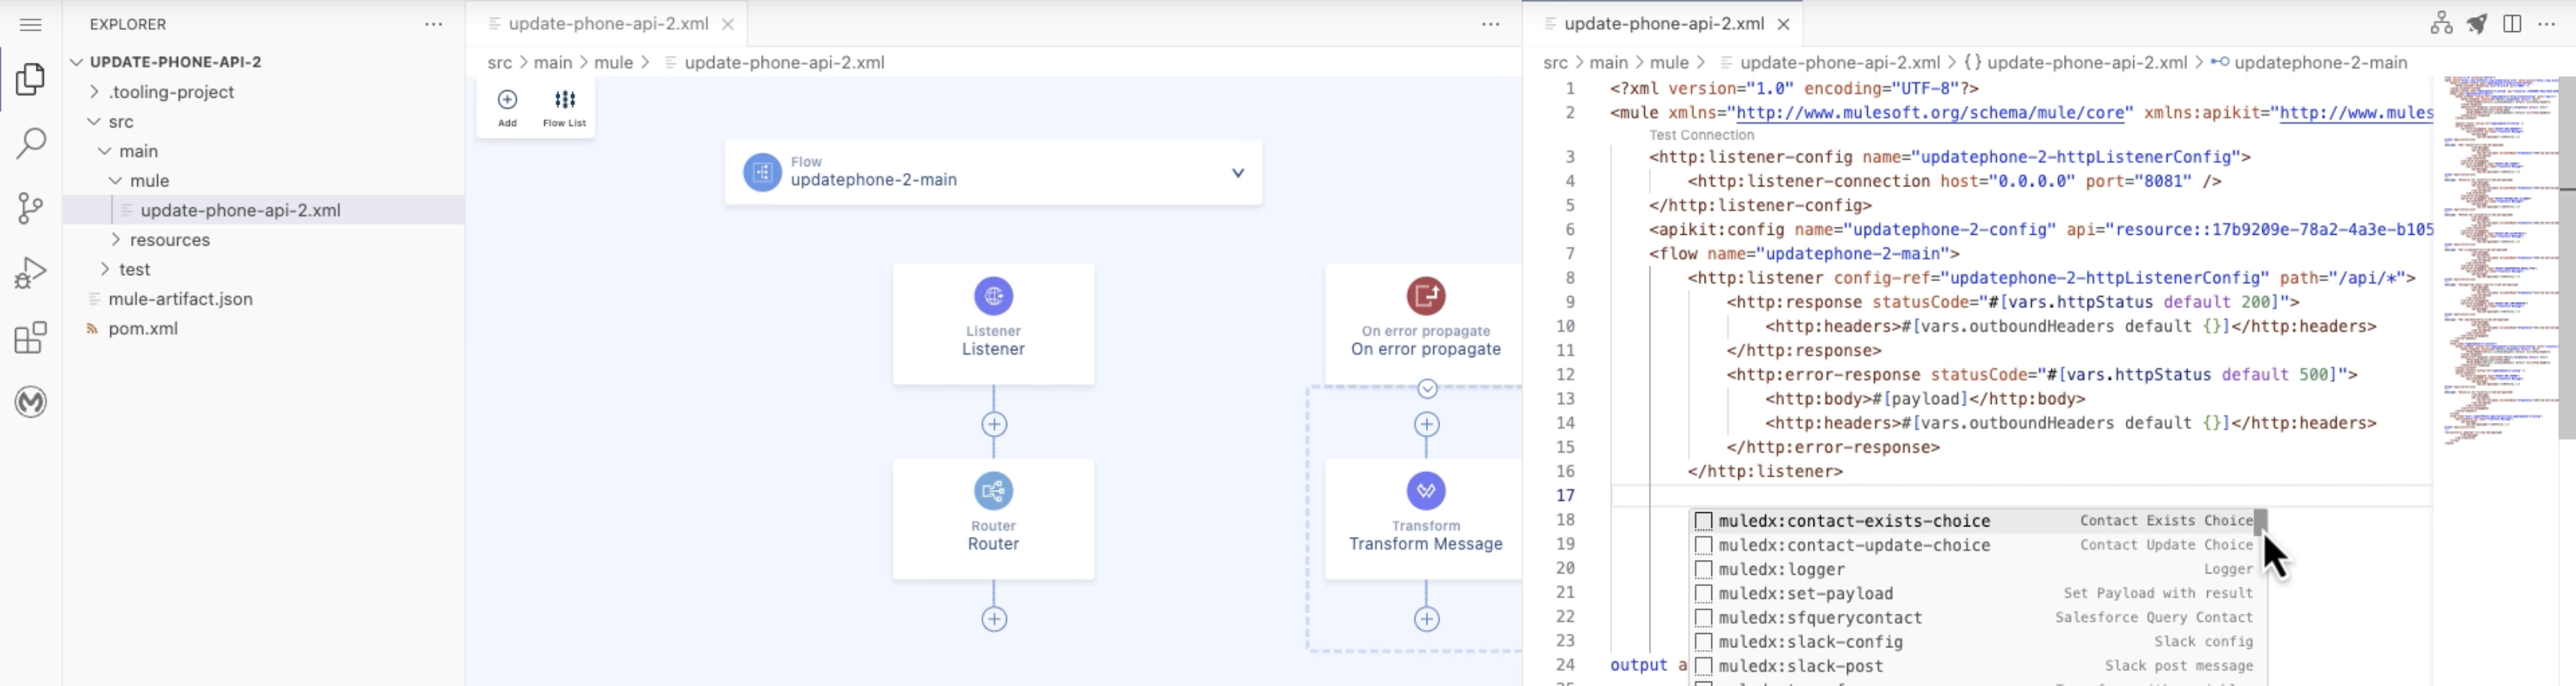2576x686 pixels.
Task: Click the deploy paper-plane icon top right
Action: pyautogui.click(x=2477, y=22)
